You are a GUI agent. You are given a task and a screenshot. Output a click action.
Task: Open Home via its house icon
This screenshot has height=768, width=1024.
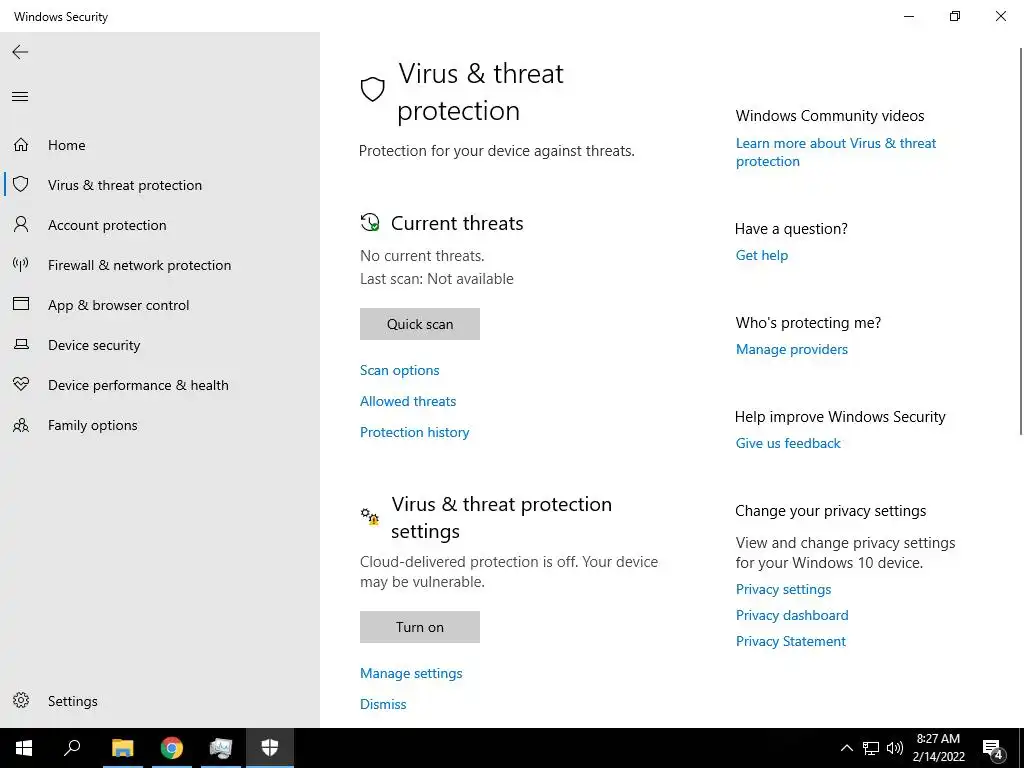click(x=21, y=144)
